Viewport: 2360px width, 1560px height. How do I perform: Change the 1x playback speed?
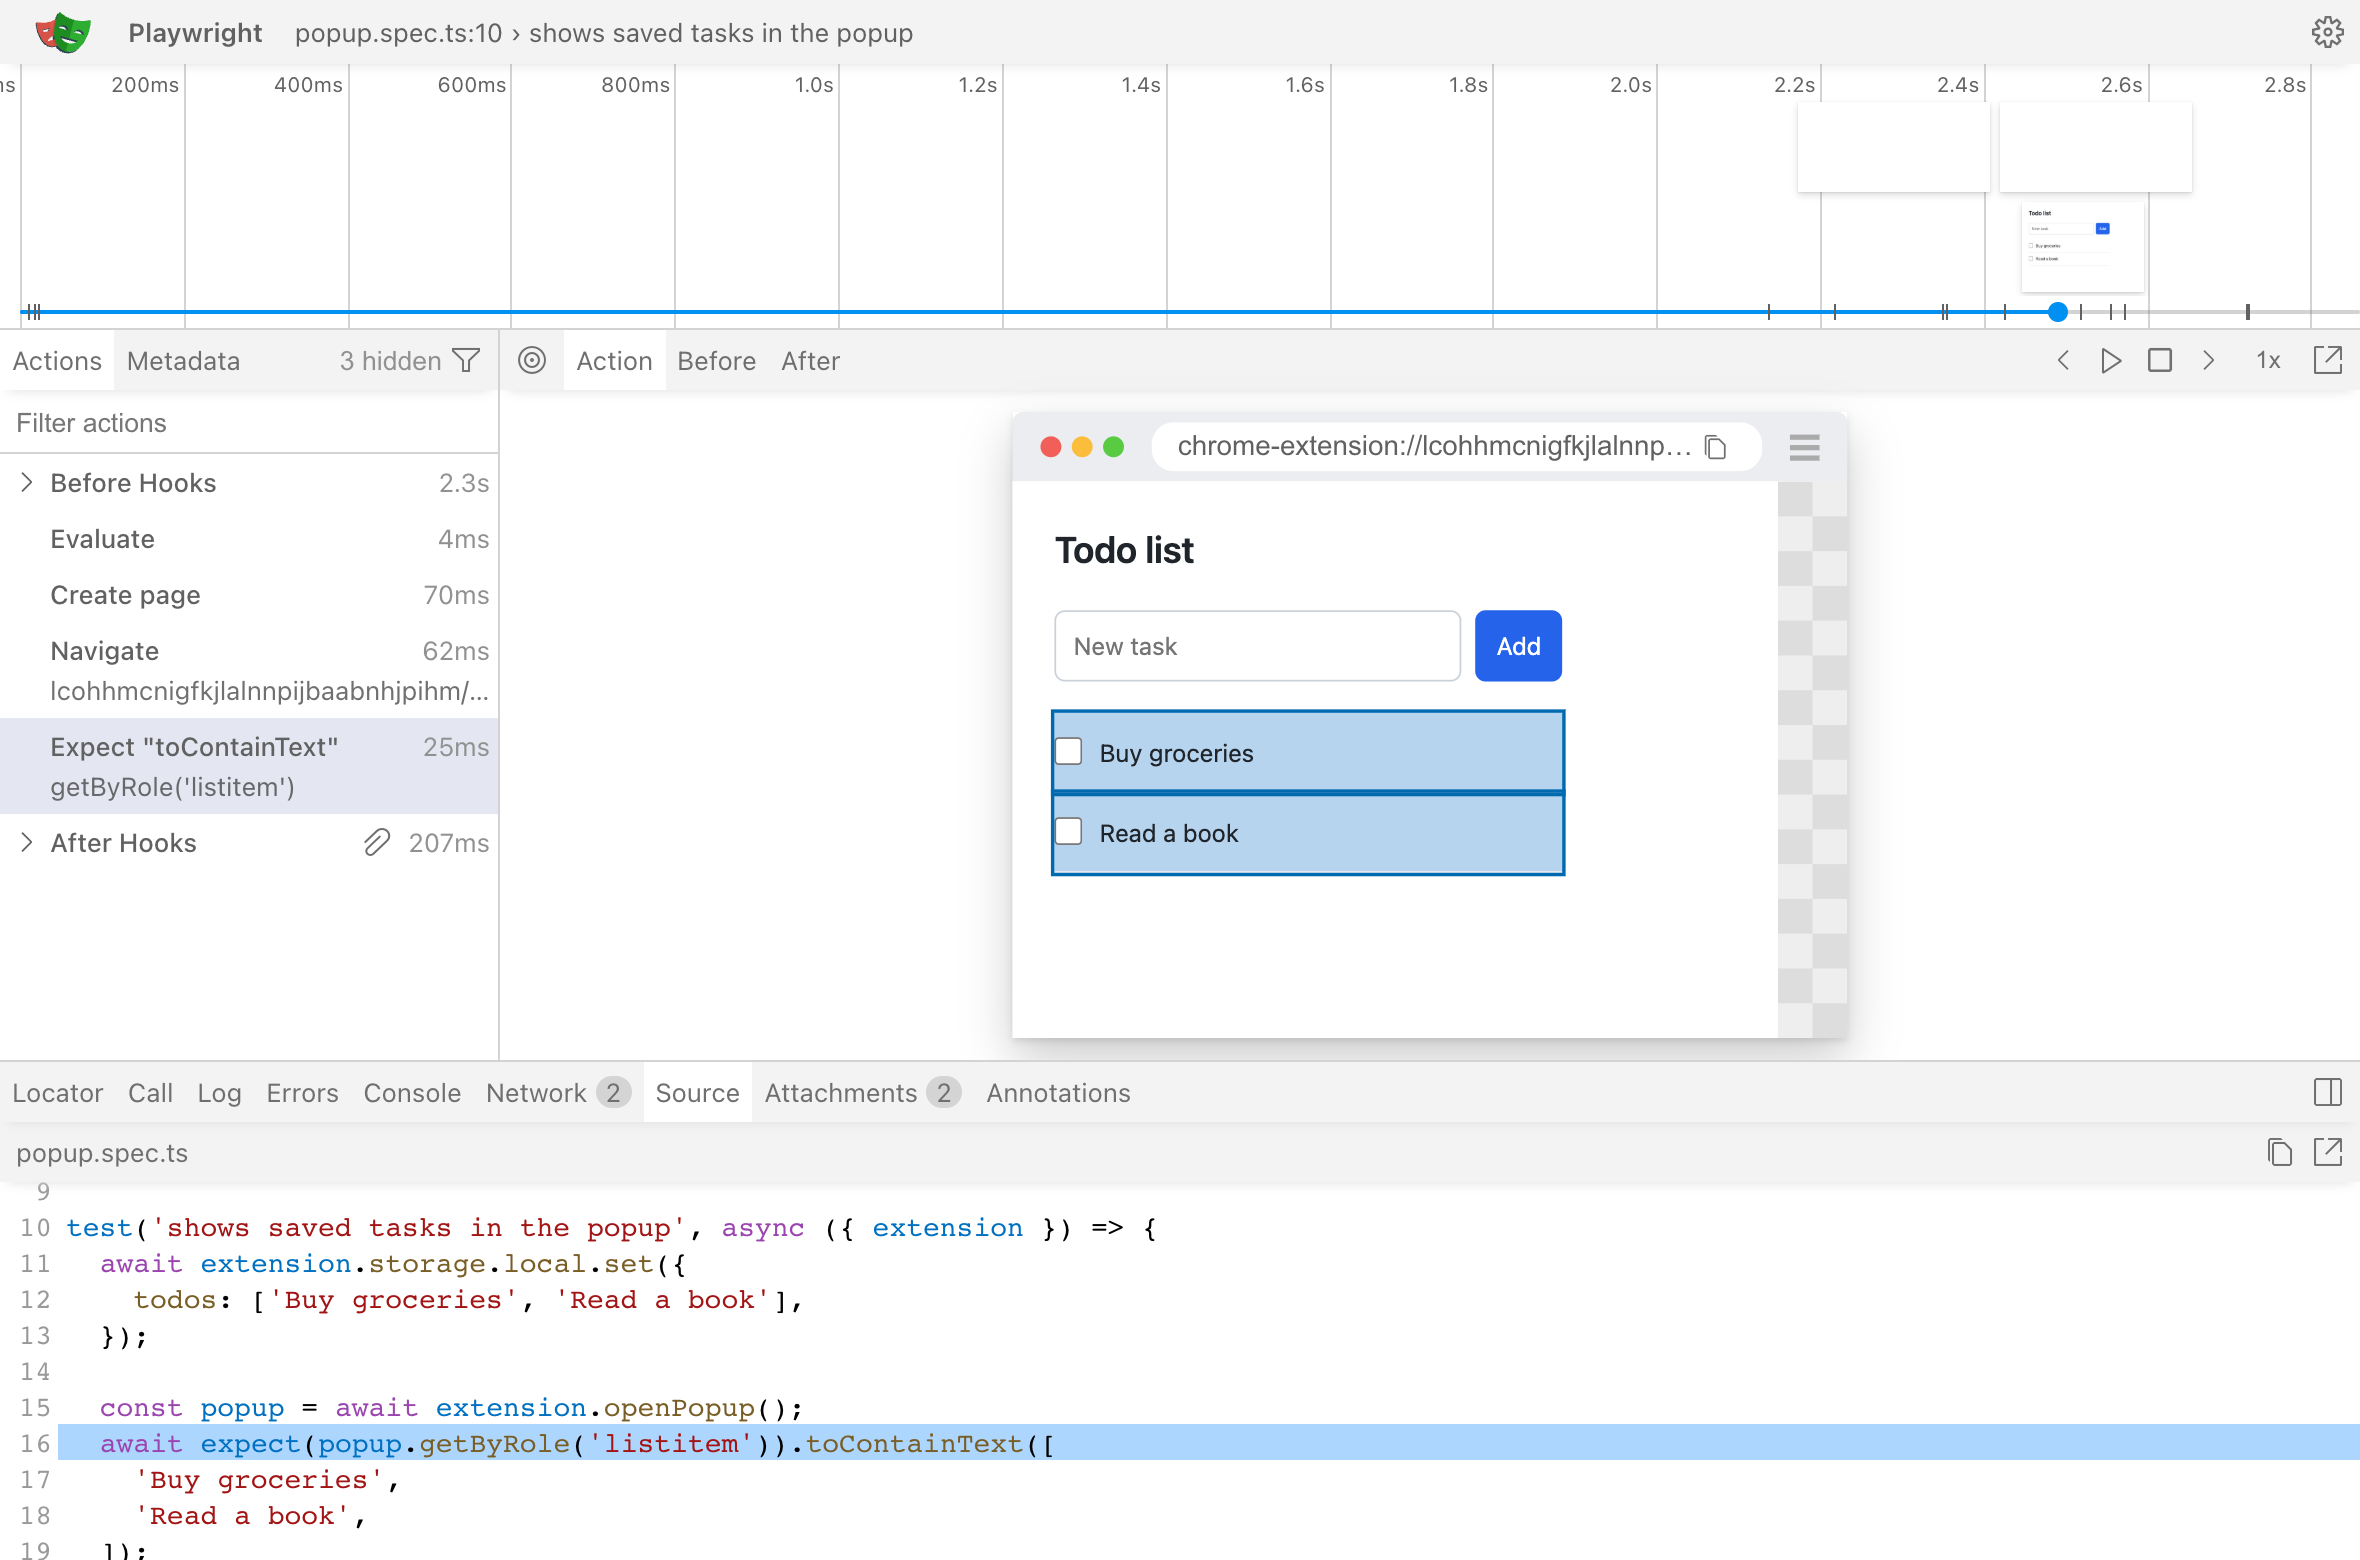pyautogui.click(x=2268, y=360)
